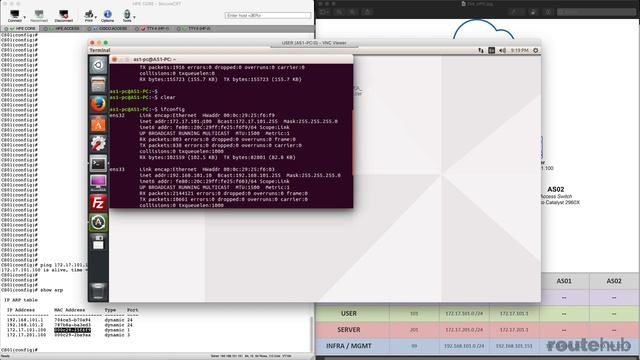Click the rotate button in Preview toolbar
The height and width of the screenshot is (360, 640).
pos(533,12)
